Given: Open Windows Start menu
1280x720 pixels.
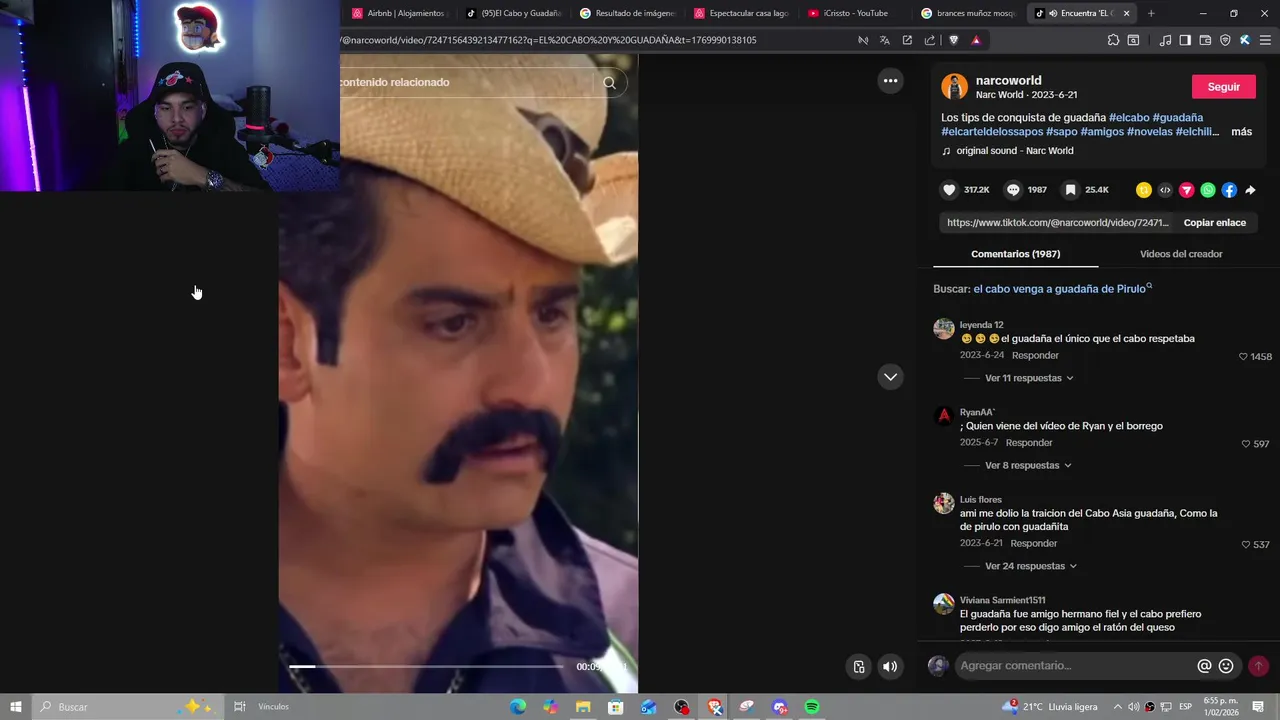Looking at the screenshot, I should point(16,707).
